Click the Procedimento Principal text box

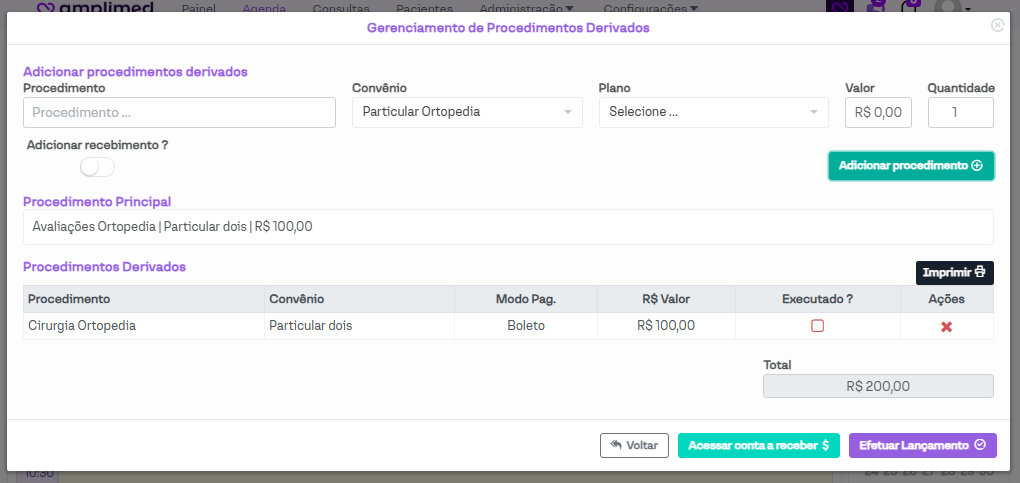tap(508, 227)
